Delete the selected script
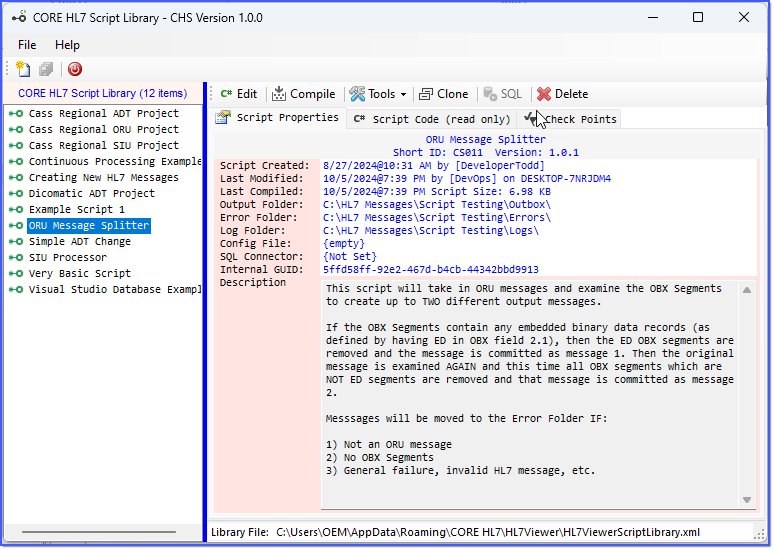The image size is (774, 550). click(x=563, y=94)
